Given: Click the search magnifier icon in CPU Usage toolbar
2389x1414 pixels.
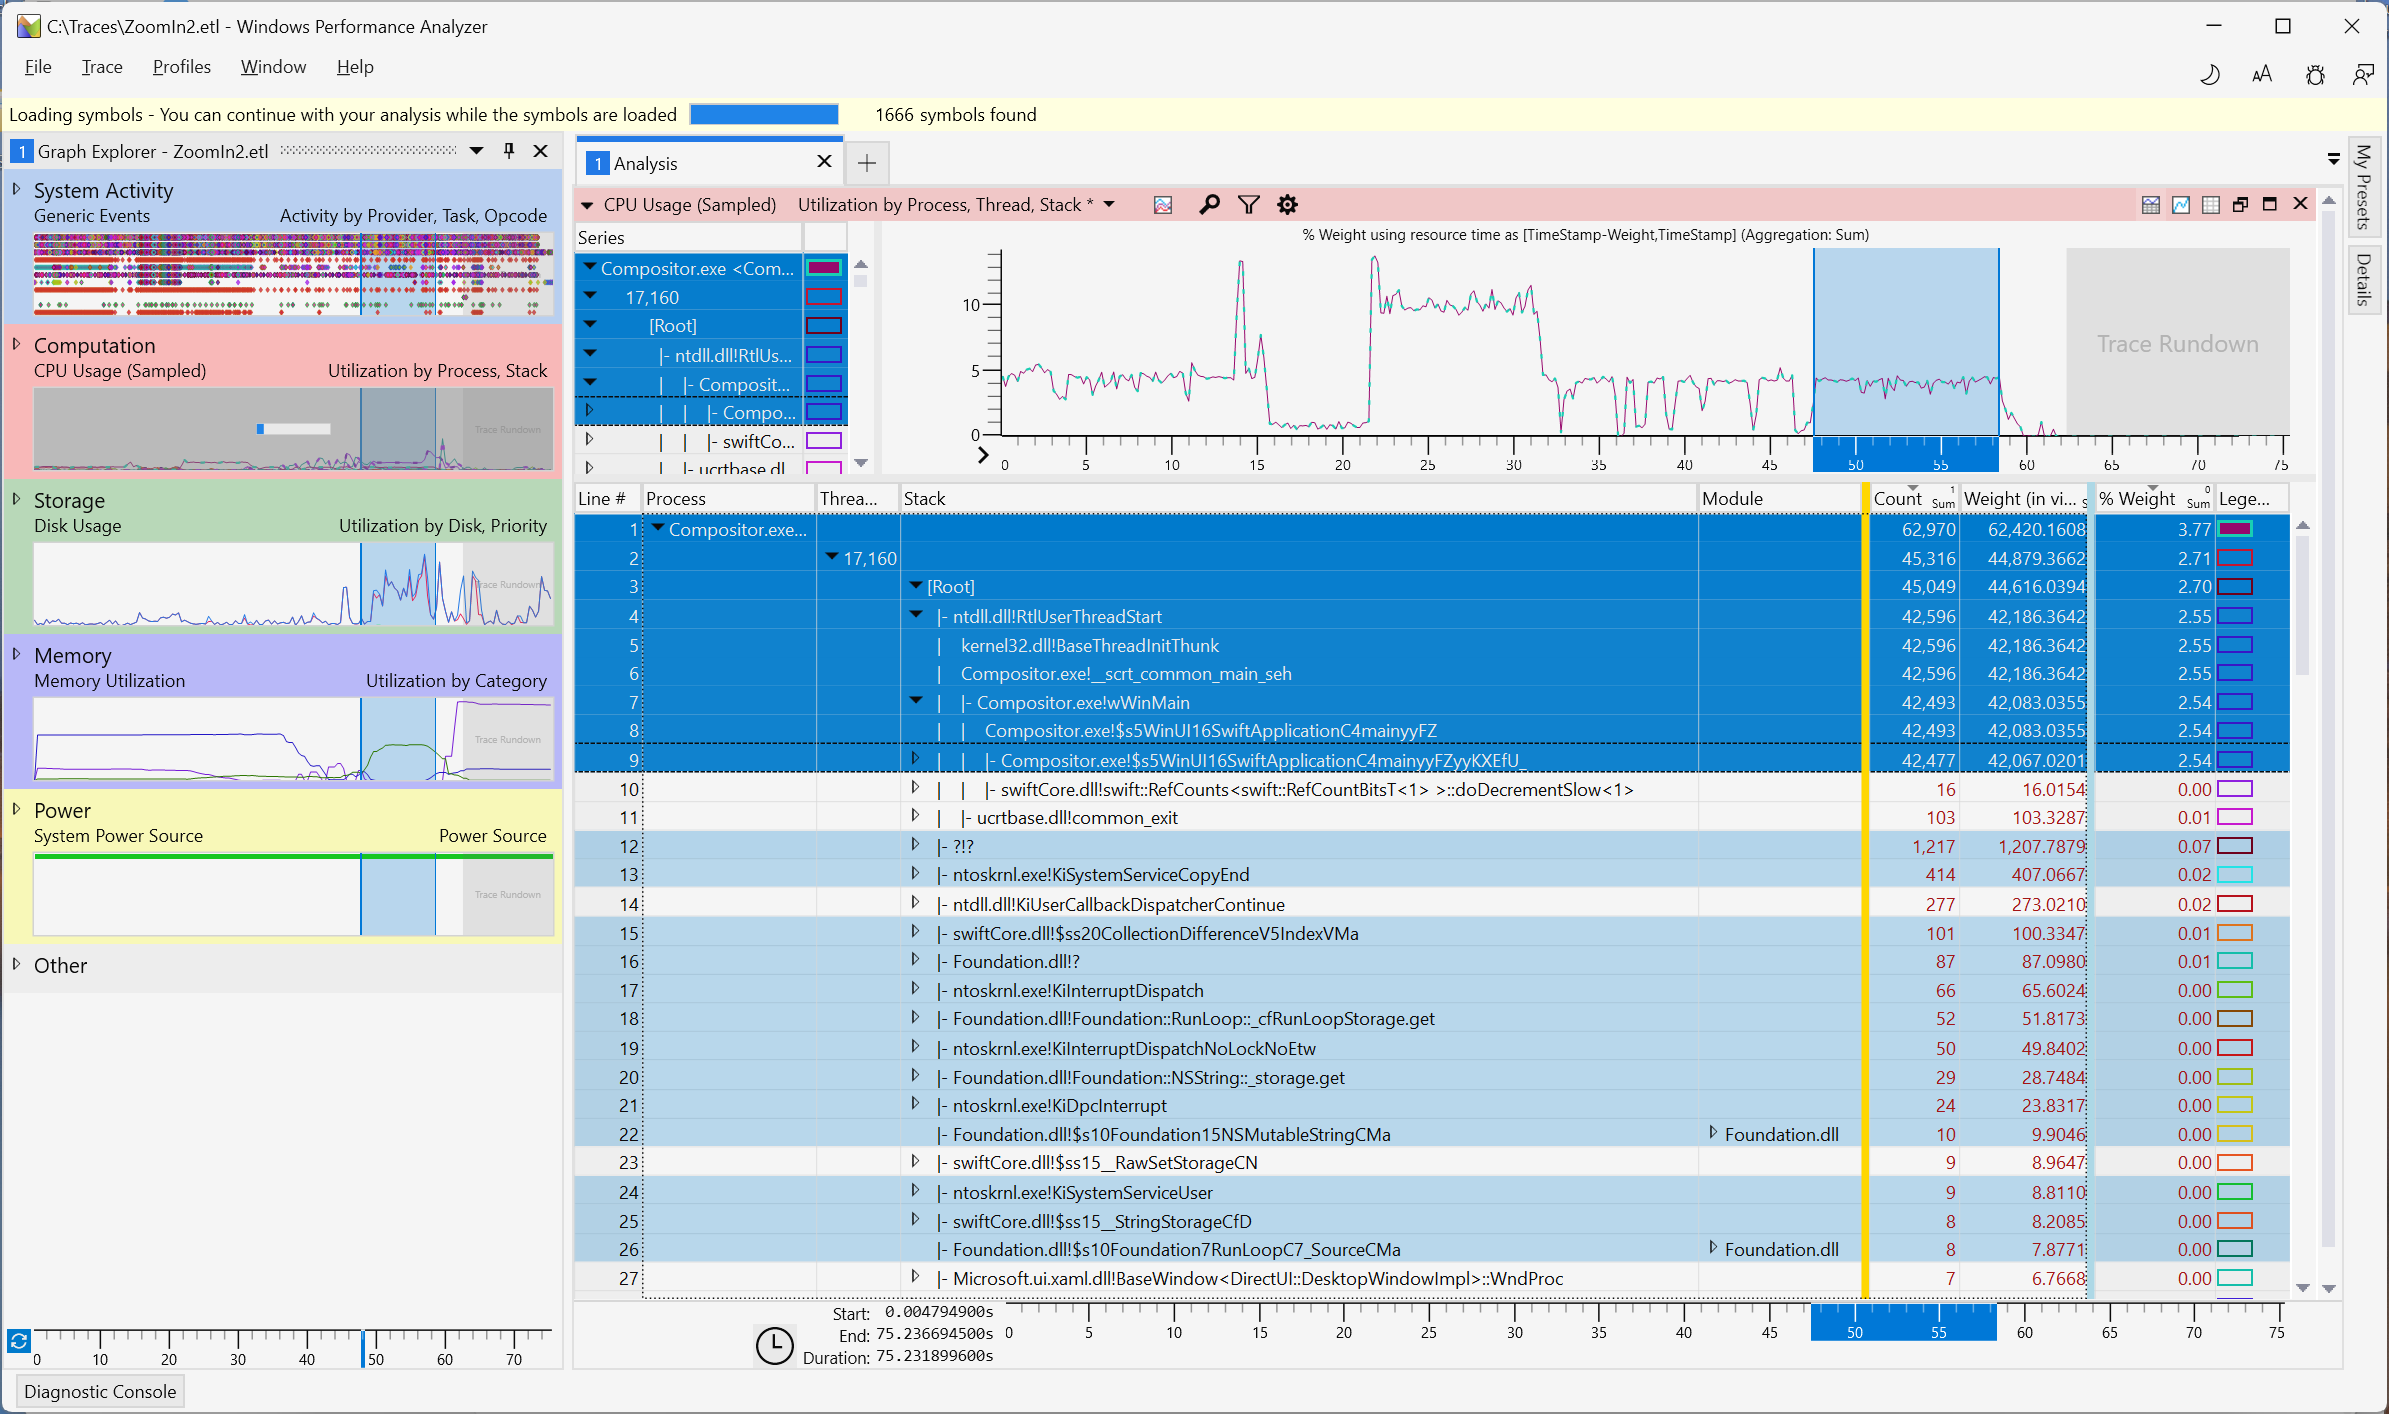Looking at the screenshot, I should [x=1209, y=205].
